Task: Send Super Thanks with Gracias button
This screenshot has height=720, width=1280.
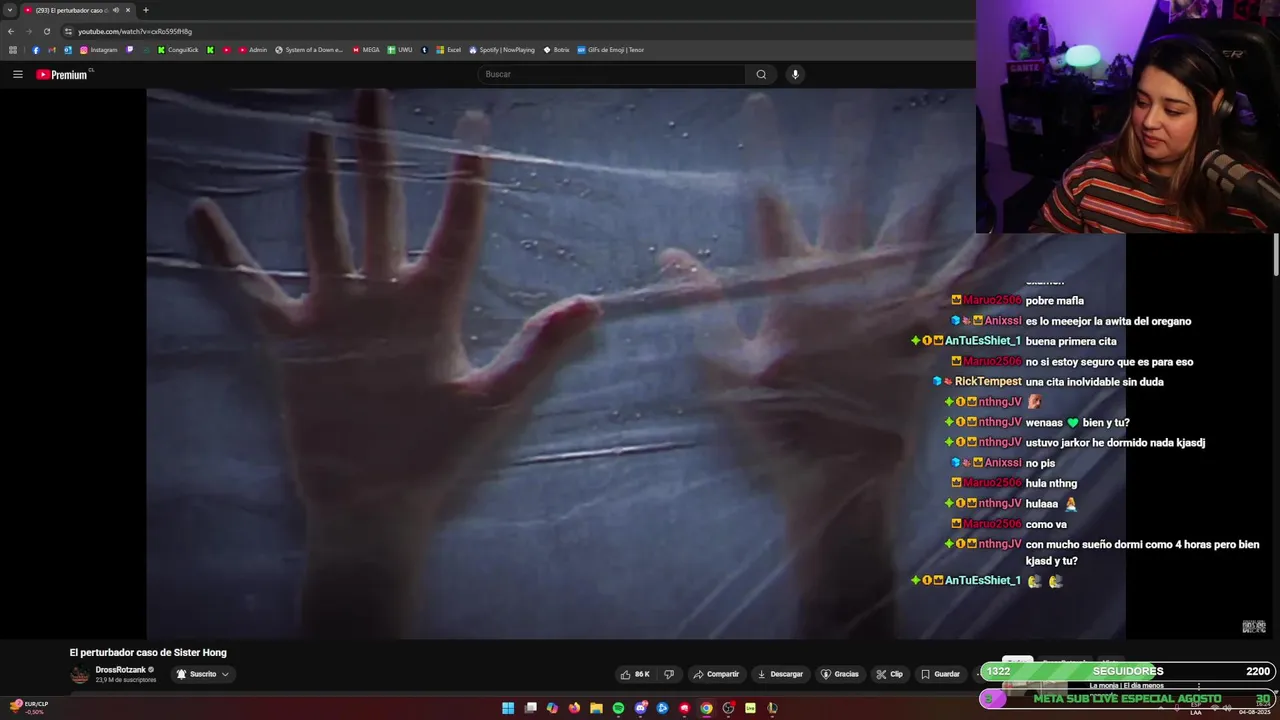Action: (x=840, y=674)
